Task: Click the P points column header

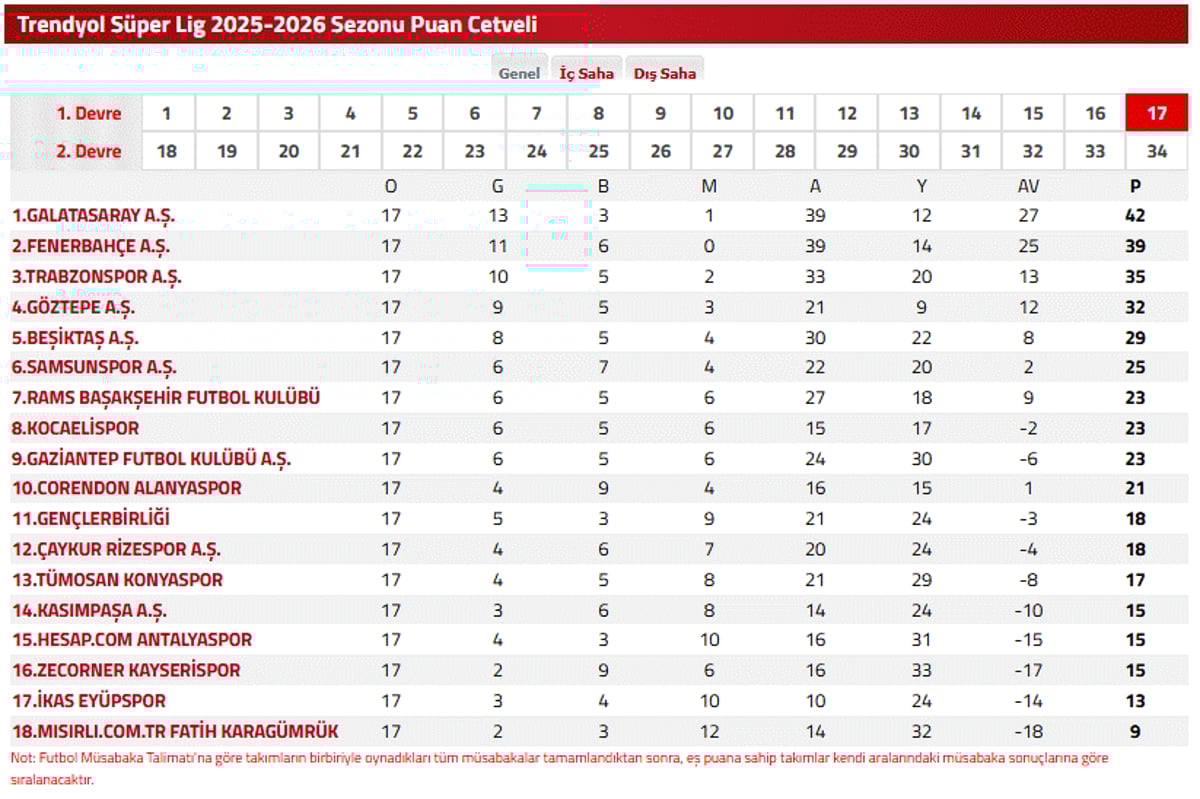Action: (x=1135, y=185)
